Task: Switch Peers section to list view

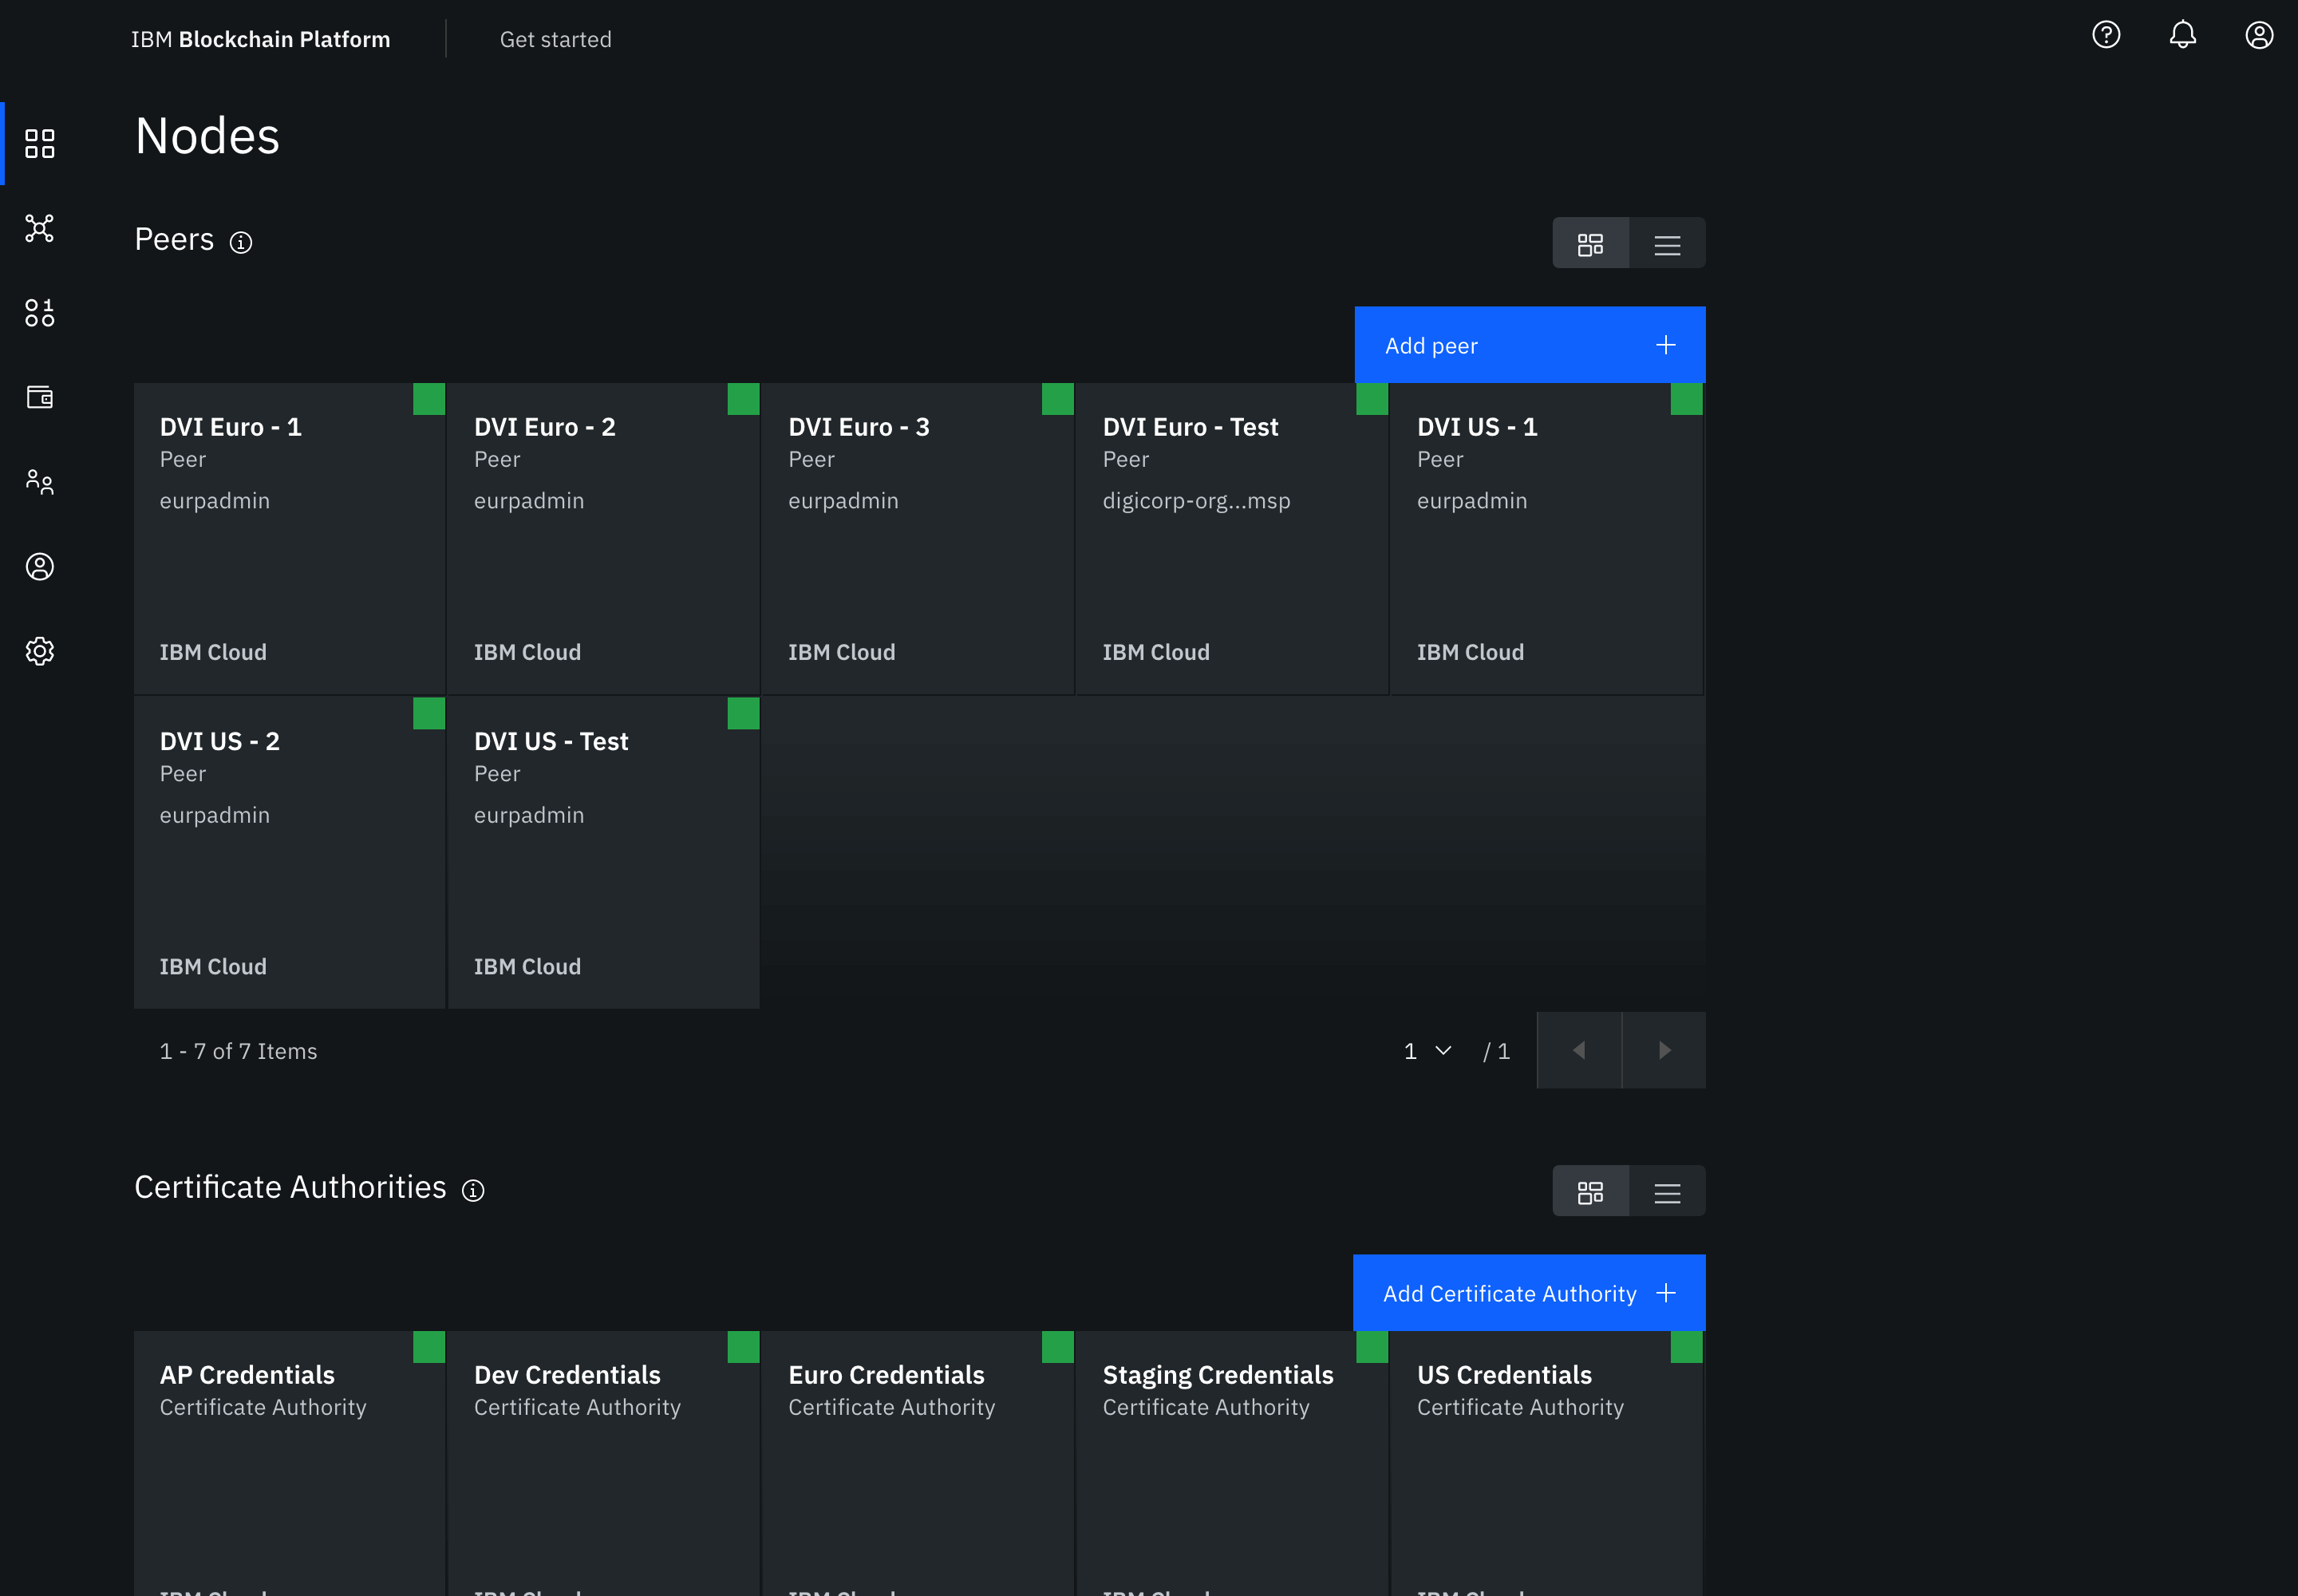Action: 1667,243
